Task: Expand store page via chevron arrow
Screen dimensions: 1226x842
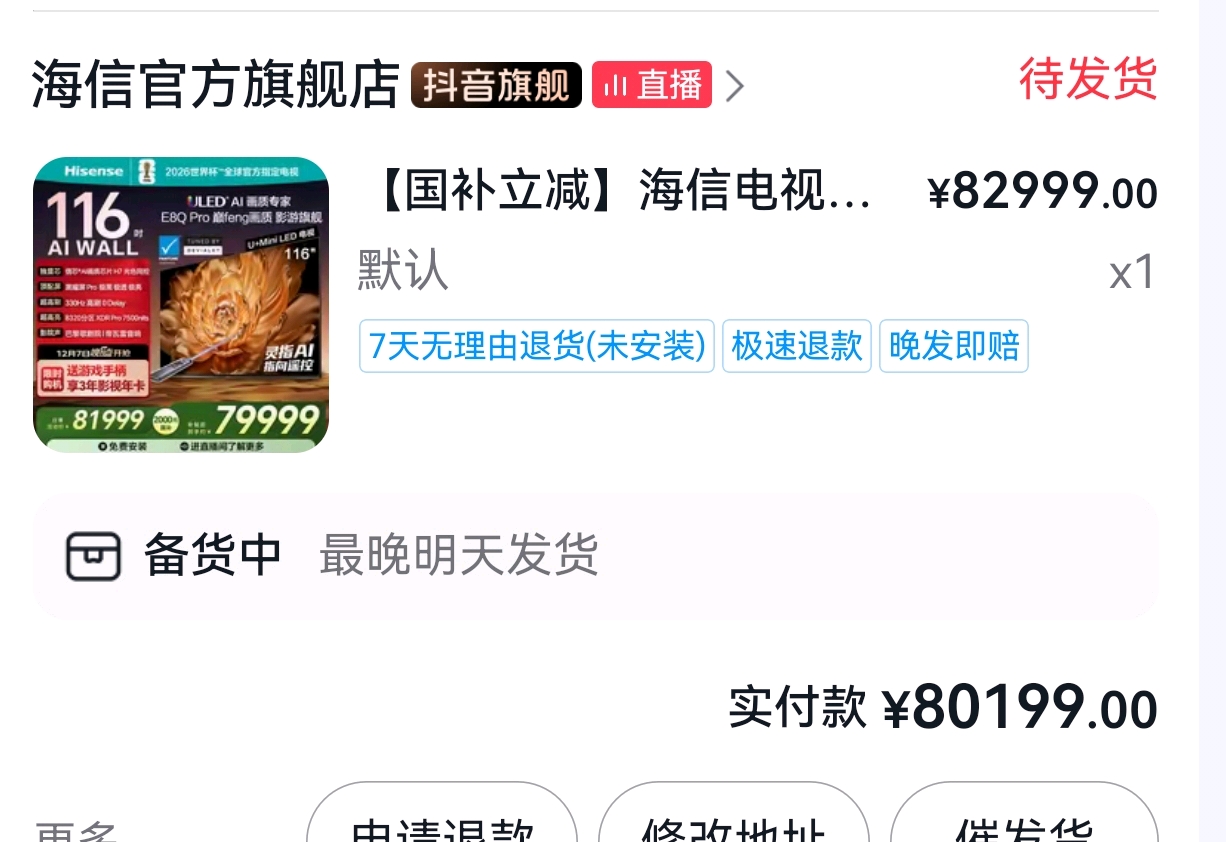Action: (735, 86)
